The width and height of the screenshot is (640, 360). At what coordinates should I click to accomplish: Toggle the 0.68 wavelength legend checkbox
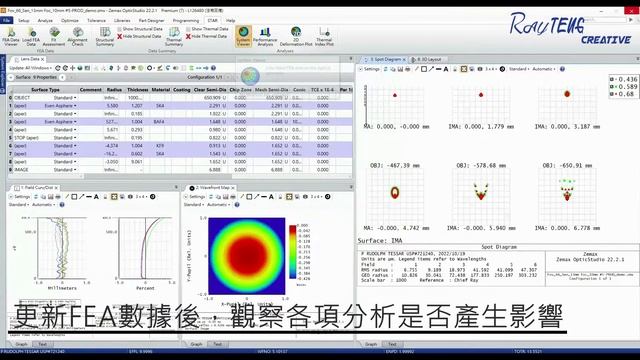pos(612,94)
